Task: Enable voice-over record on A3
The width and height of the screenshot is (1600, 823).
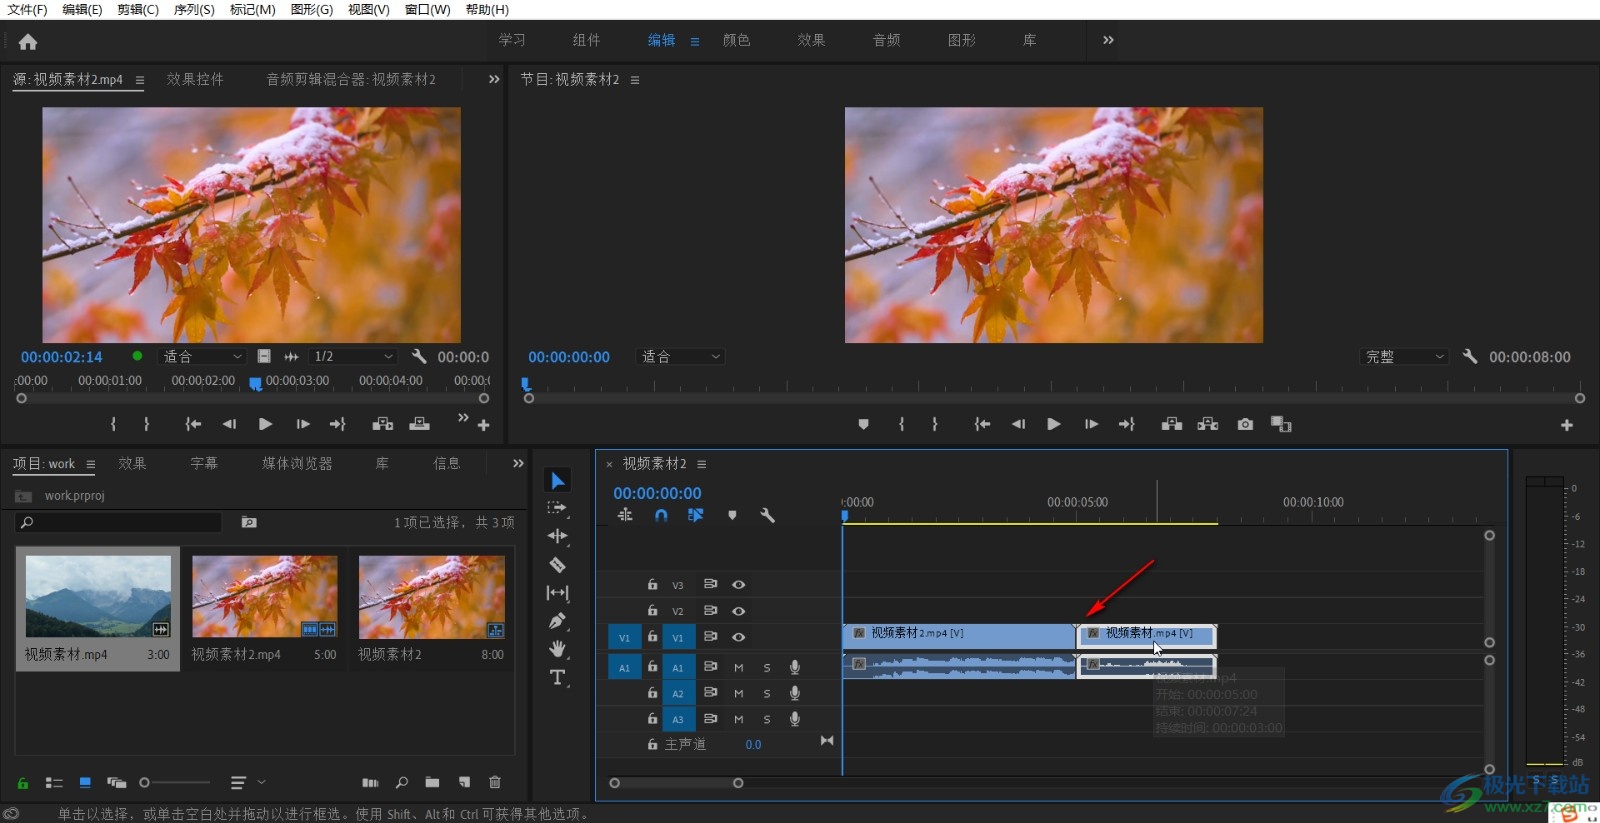Action: coord(795,719)
